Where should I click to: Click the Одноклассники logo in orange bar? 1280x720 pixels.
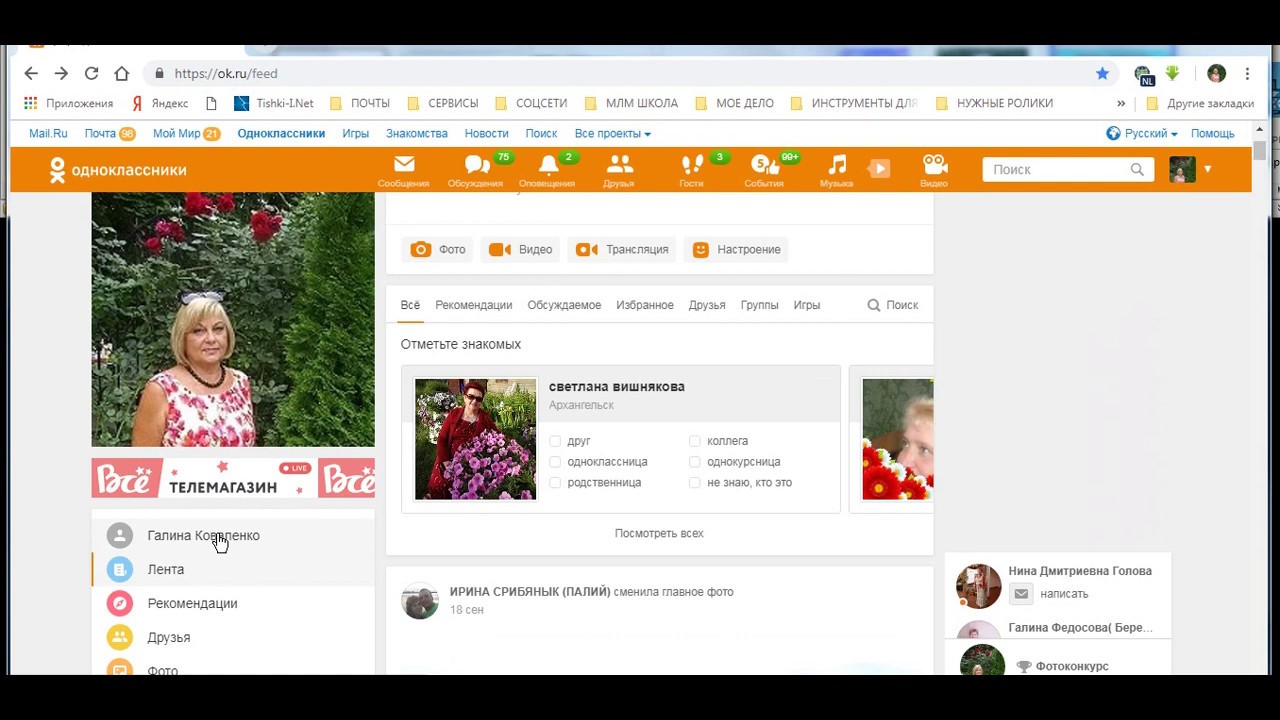pos(118,170)
